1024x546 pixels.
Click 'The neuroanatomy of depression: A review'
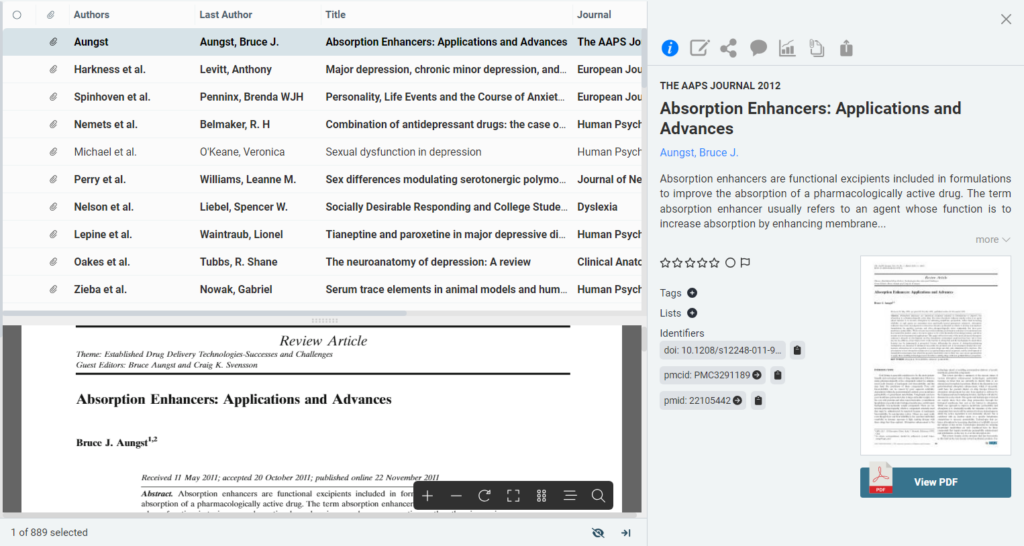coord(428,262)
